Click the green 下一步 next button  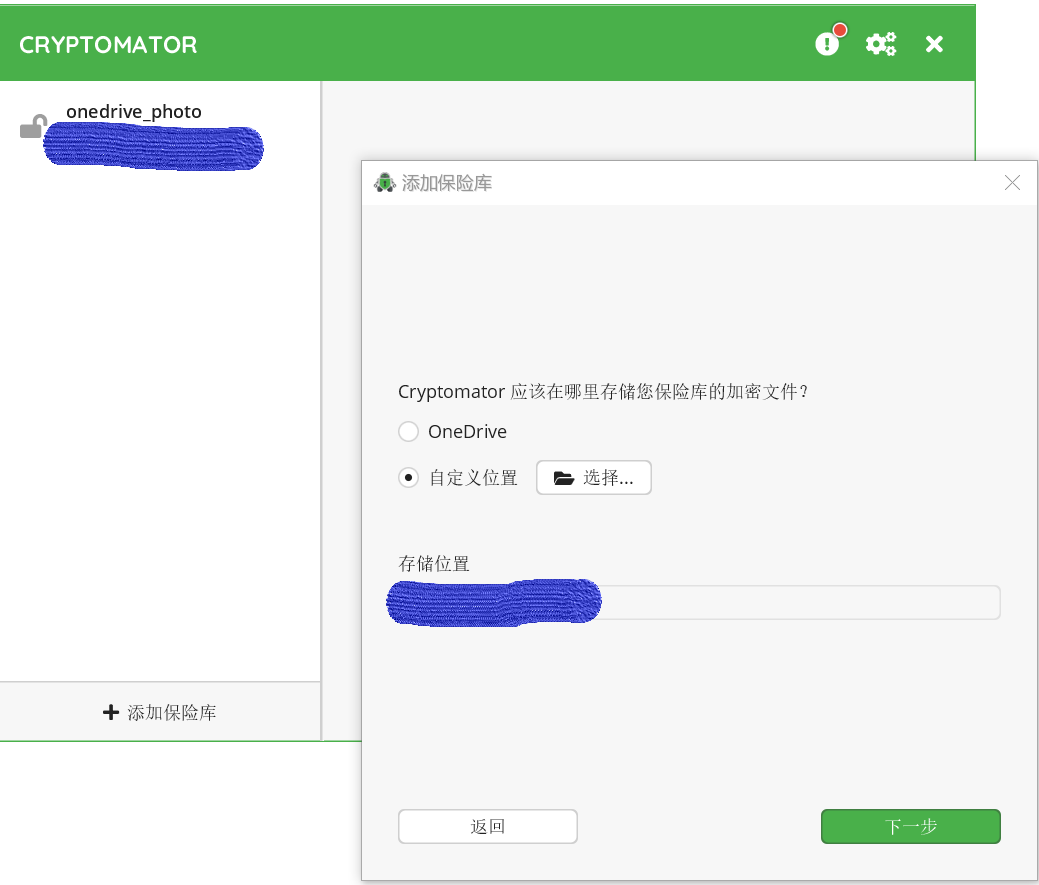tap(911, 826)
